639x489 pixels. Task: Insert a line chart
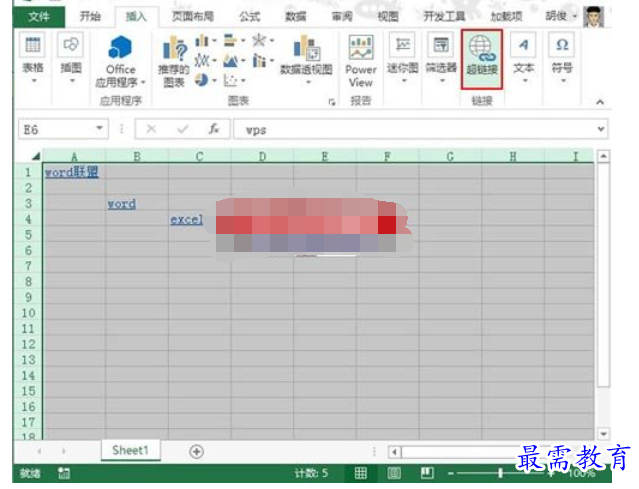click(202, 61)
